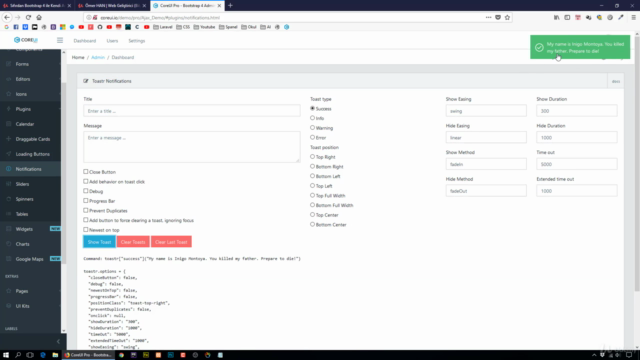Reload the page with refresh icon
The height and width of the screenshot is (360, 640).
[28, 18]
